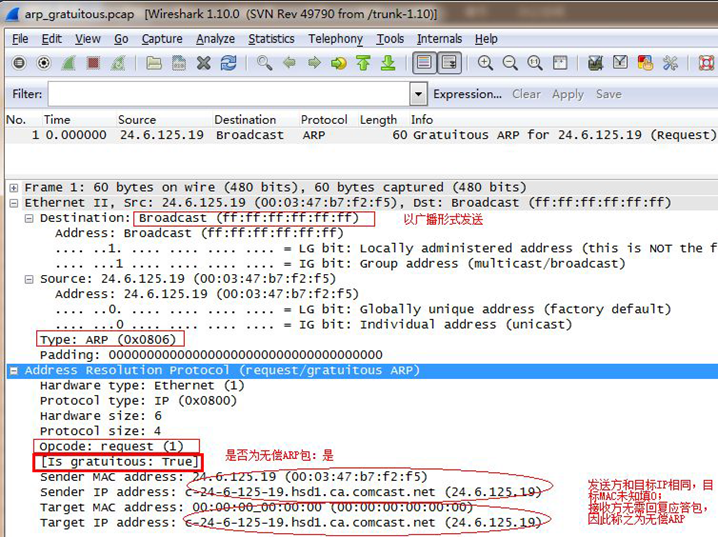Stop the running capture
Screen dimensions: 718x537
point(93,63)
